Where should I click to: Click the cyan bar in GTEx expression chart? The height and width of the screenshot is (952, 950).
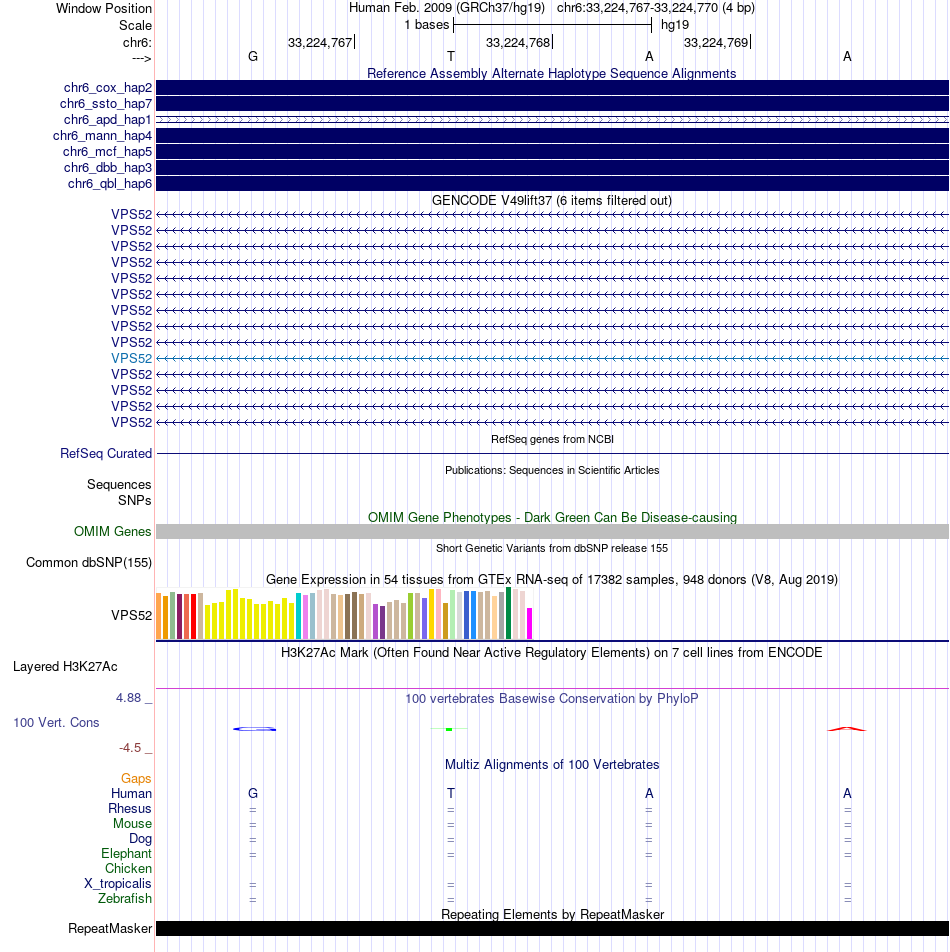299,616
